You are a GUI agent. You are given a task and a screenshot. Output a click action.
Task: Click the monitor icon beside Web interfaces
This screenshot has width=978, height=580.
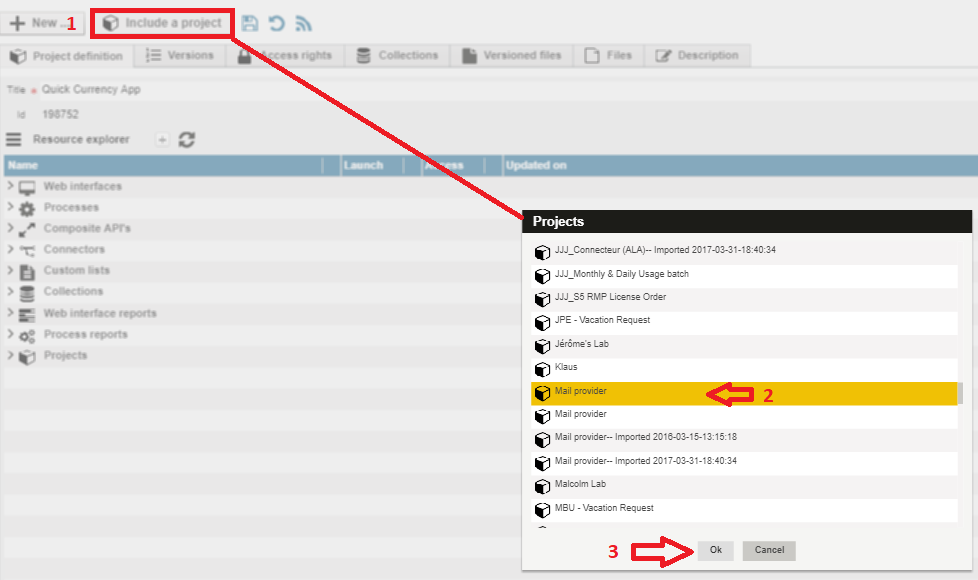point(28,186)
